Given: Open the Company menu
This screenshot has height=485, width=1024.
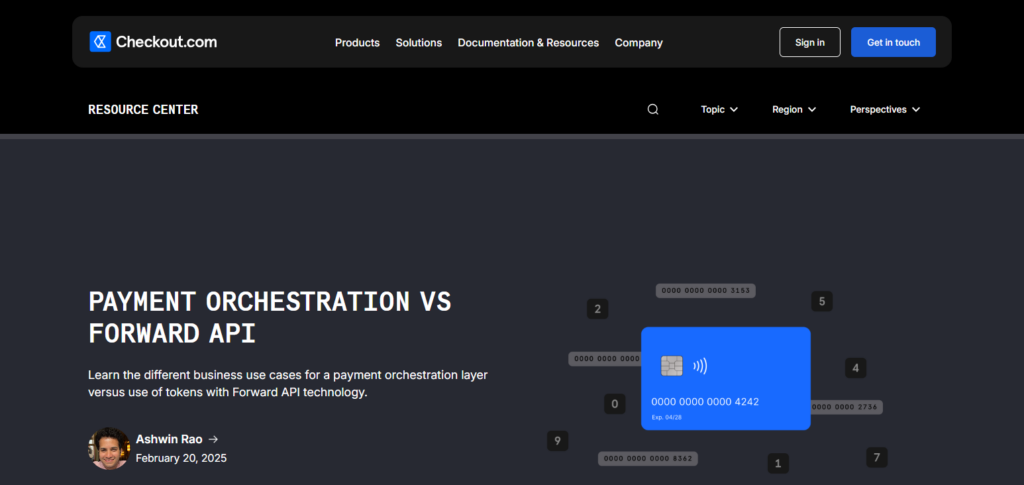Looking at the screenshot, I should 639,42.
